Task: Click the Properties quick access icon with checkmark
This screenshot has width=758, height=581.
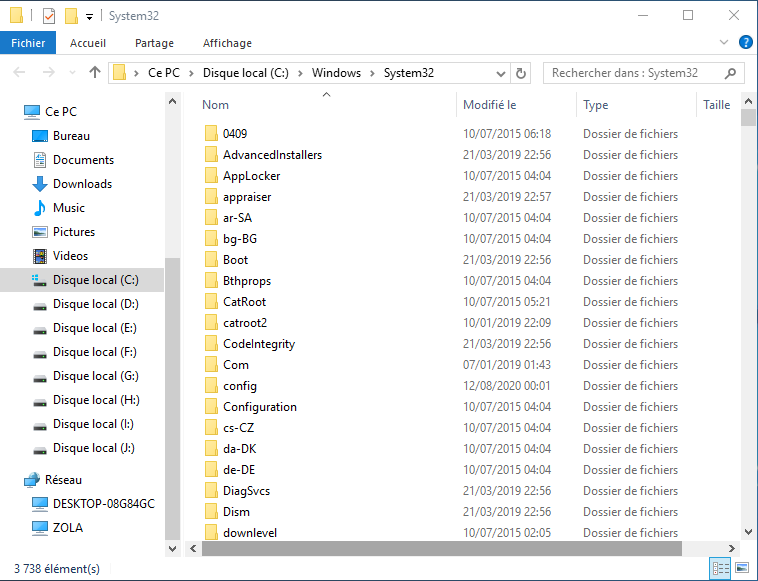Action: [x=49, y=16]
